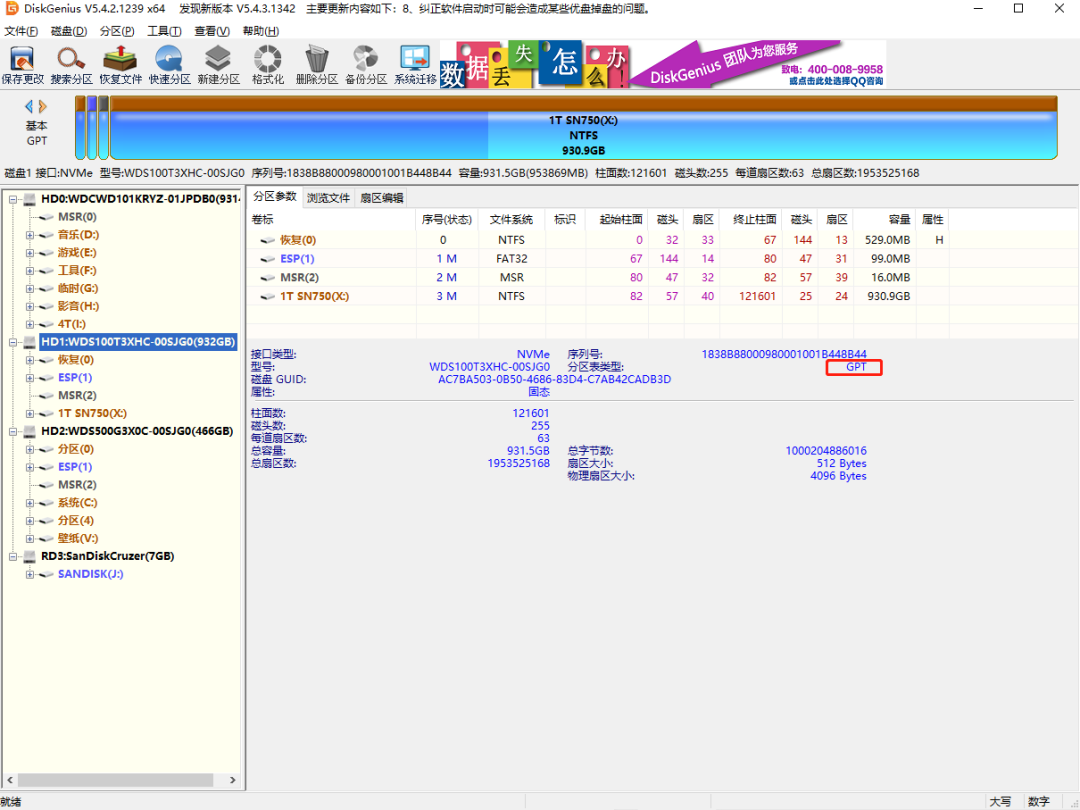Select 临时(G:) in the disk tree
This screenshot has height=810, width=1080.
(78, 289)
